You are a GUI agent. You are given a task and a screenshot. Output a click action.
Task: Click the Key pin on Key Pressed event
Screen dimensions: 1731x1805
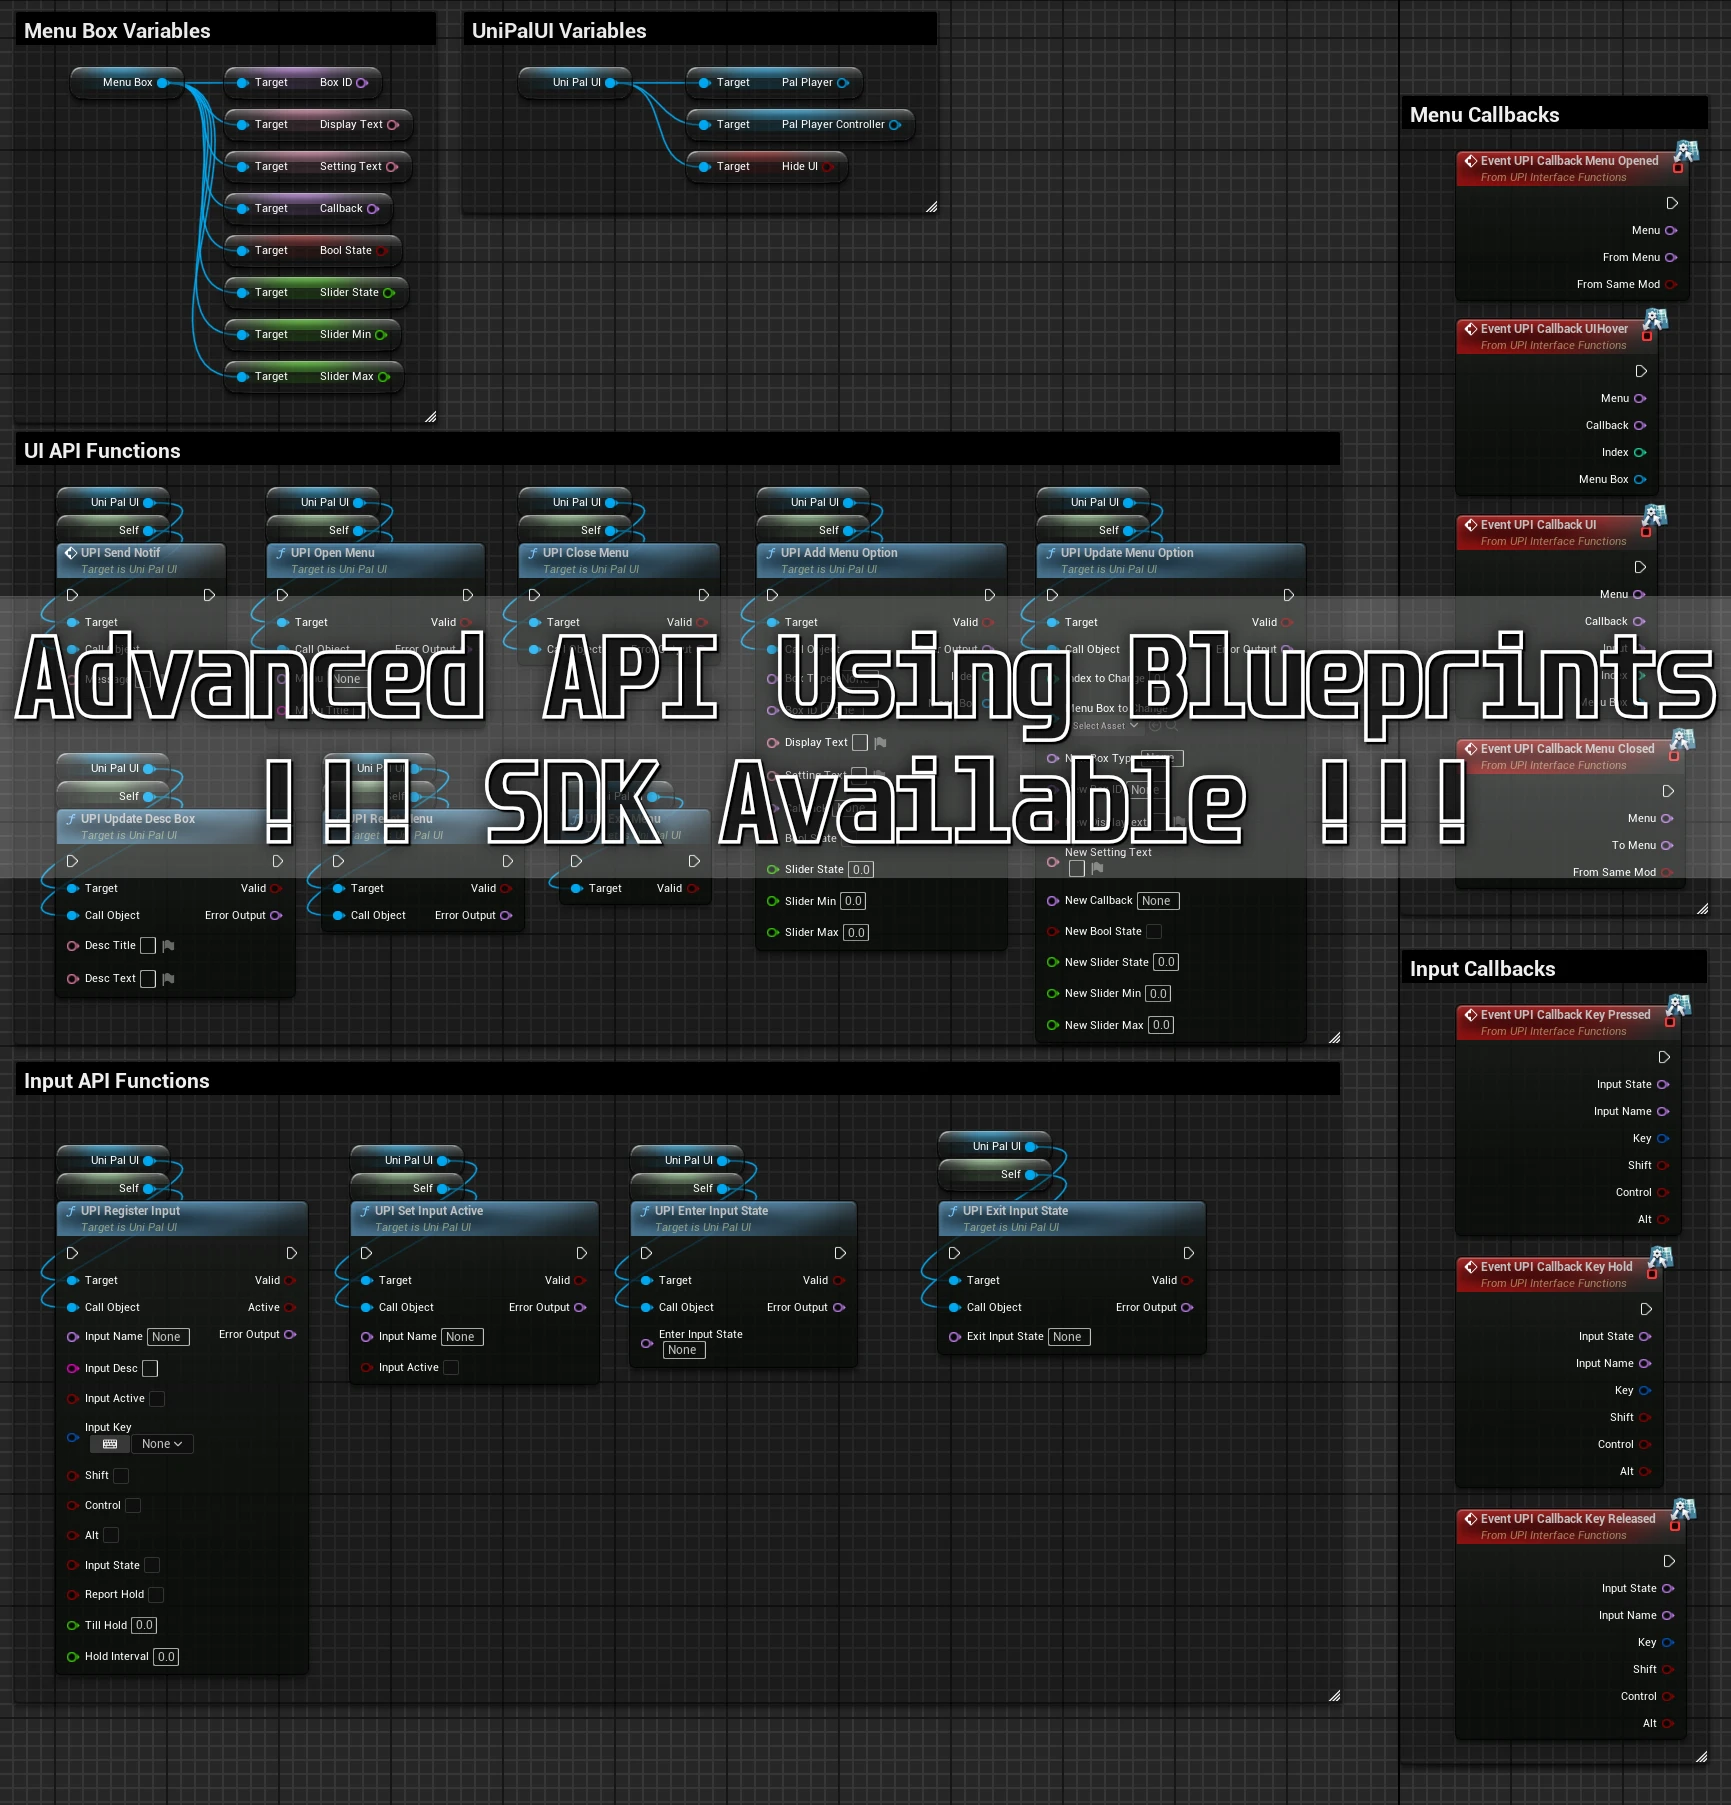click(x=1663, y=1139)
